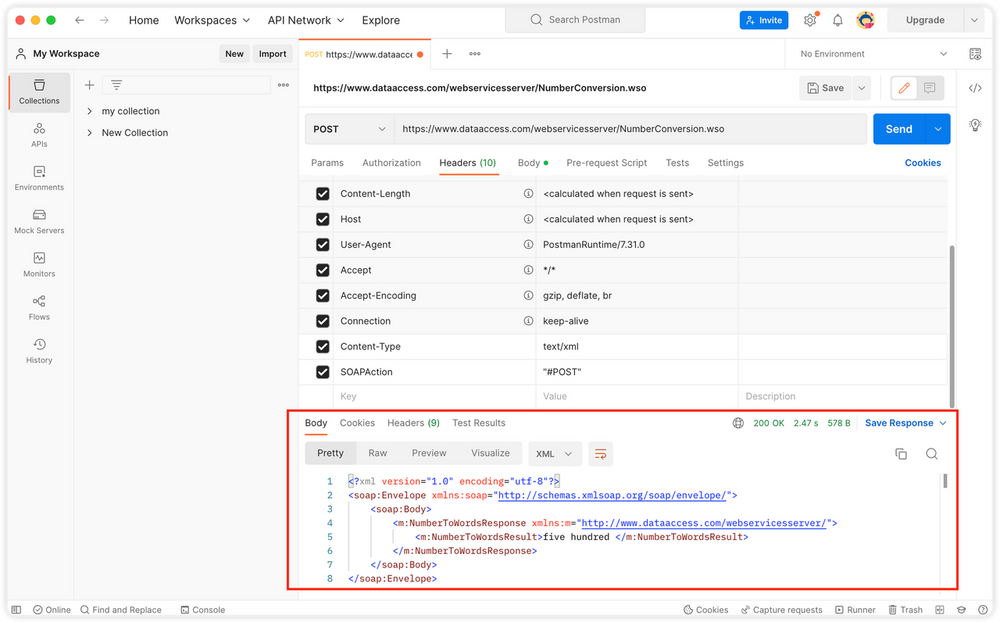1000x623 pixels.
Task: Open the notifications bell icon
Action: coord(838,20)
